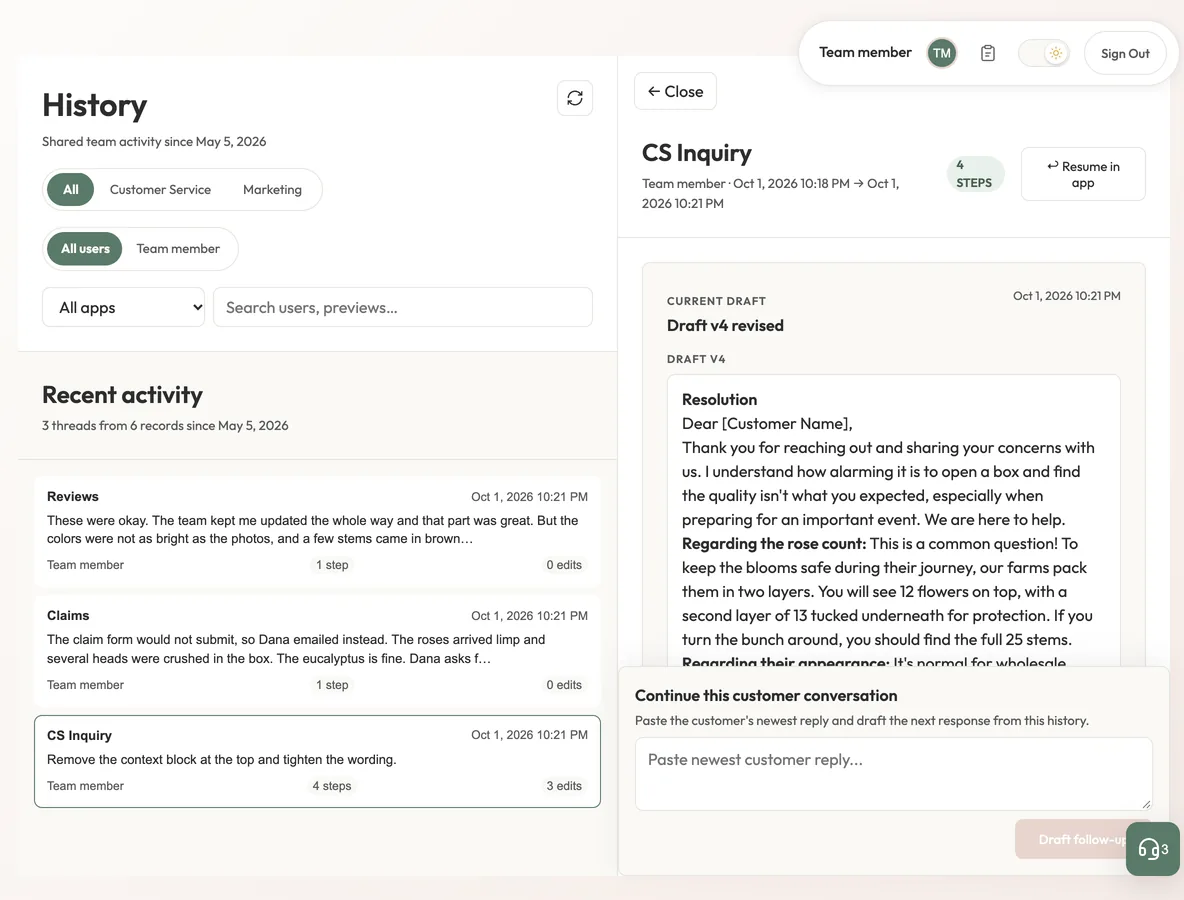Sign Out of the account
The width and height of the screenshot is (1184, 900).
pos(1124,53)
